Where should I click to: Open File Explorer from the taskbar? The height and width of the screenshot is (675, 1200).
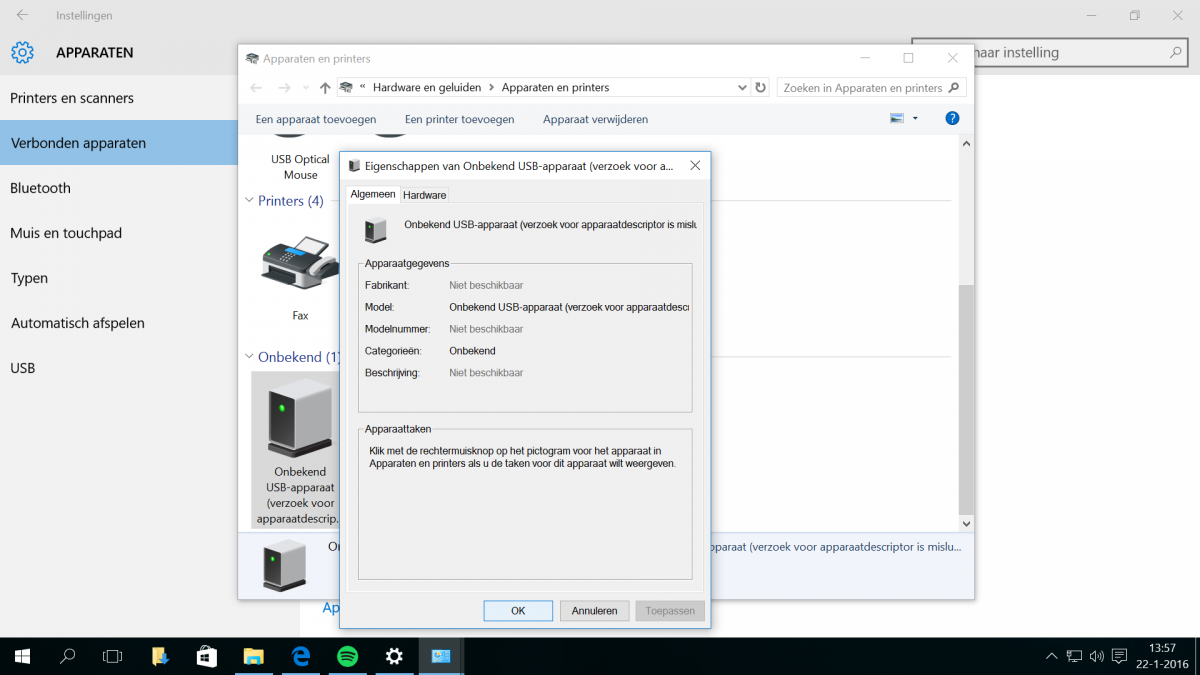coord(254,656)
